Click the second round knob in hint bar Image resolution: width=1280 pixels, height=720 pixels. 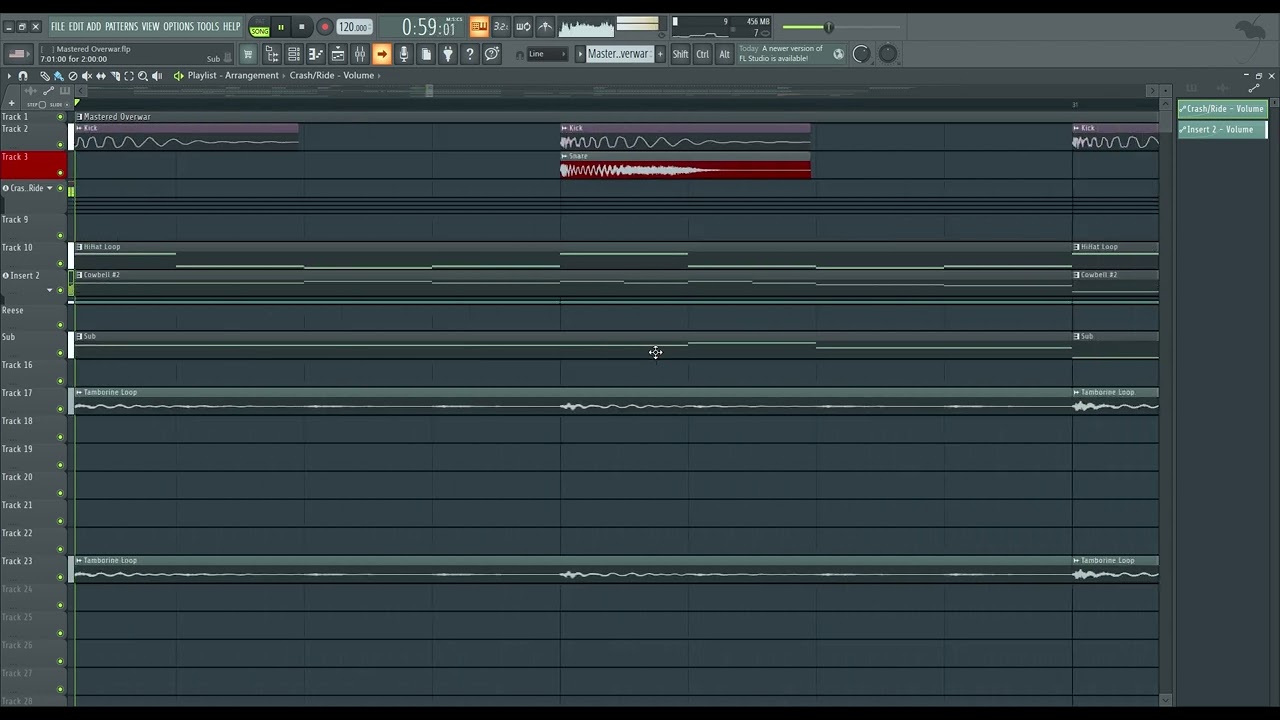(x=887, y=54)
